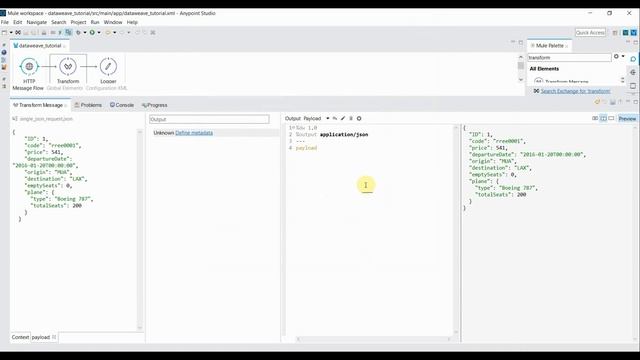Click the New file icon in toolbar
This screenshot has width=640, height=360.
pos(4,33)
